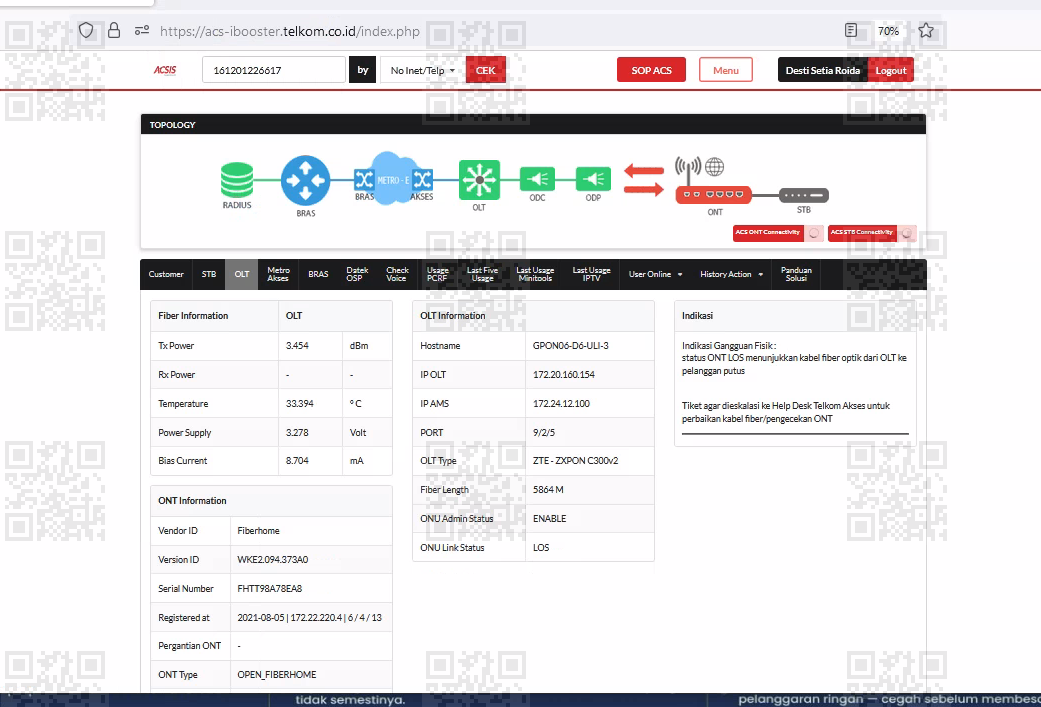Open the Check Voice tab
Image resolution: width=1041 pixels, height=707 pixels.
point(397,274)
